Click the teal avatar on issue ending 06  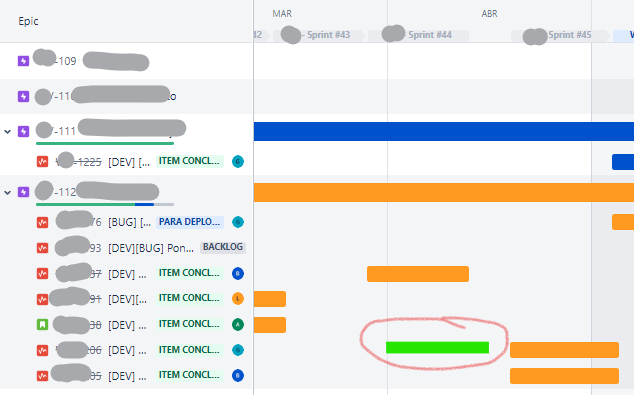238,350
